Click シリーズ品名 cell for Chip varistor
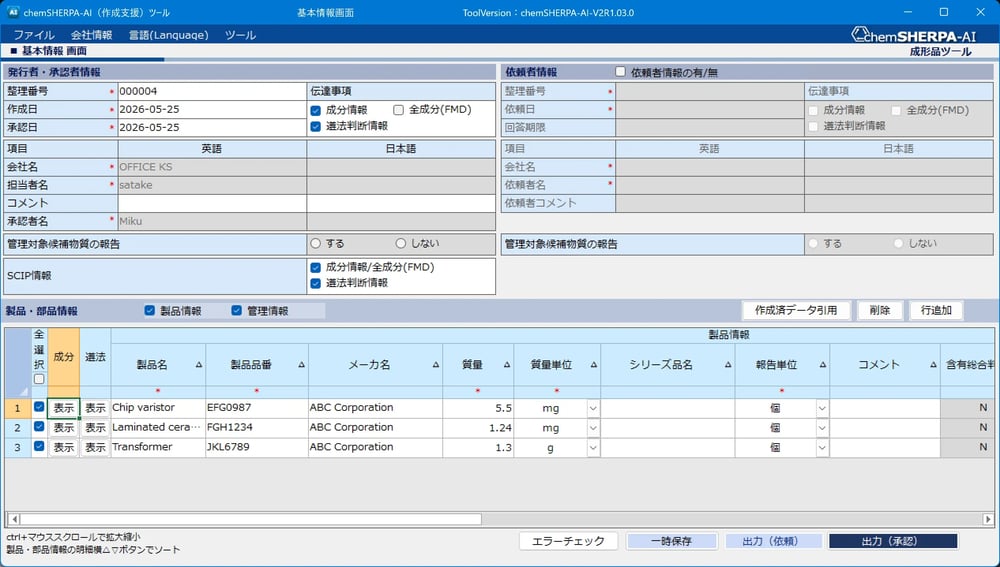1000x567 pixels. pos(668,408)
